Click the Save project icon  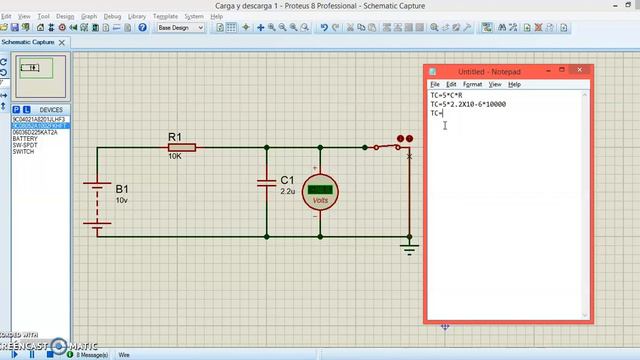point(15,27)
